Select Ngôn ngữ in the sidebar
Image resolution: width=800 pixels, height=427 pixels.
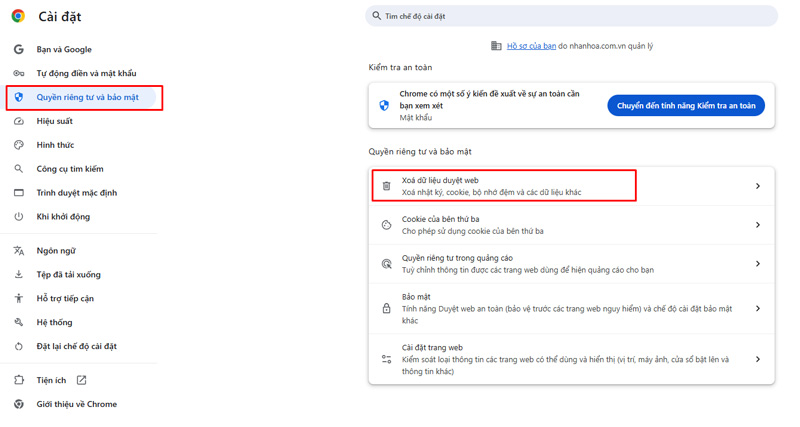tap(56, 251)
